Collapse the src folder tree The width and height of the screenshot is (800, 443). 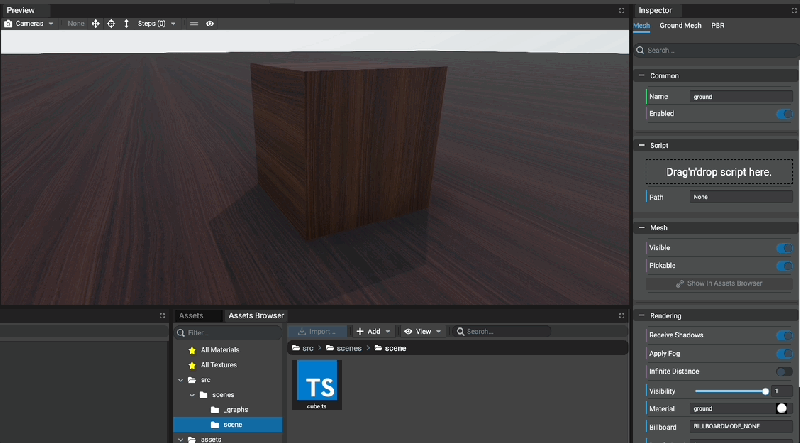[x=180, y=380]
